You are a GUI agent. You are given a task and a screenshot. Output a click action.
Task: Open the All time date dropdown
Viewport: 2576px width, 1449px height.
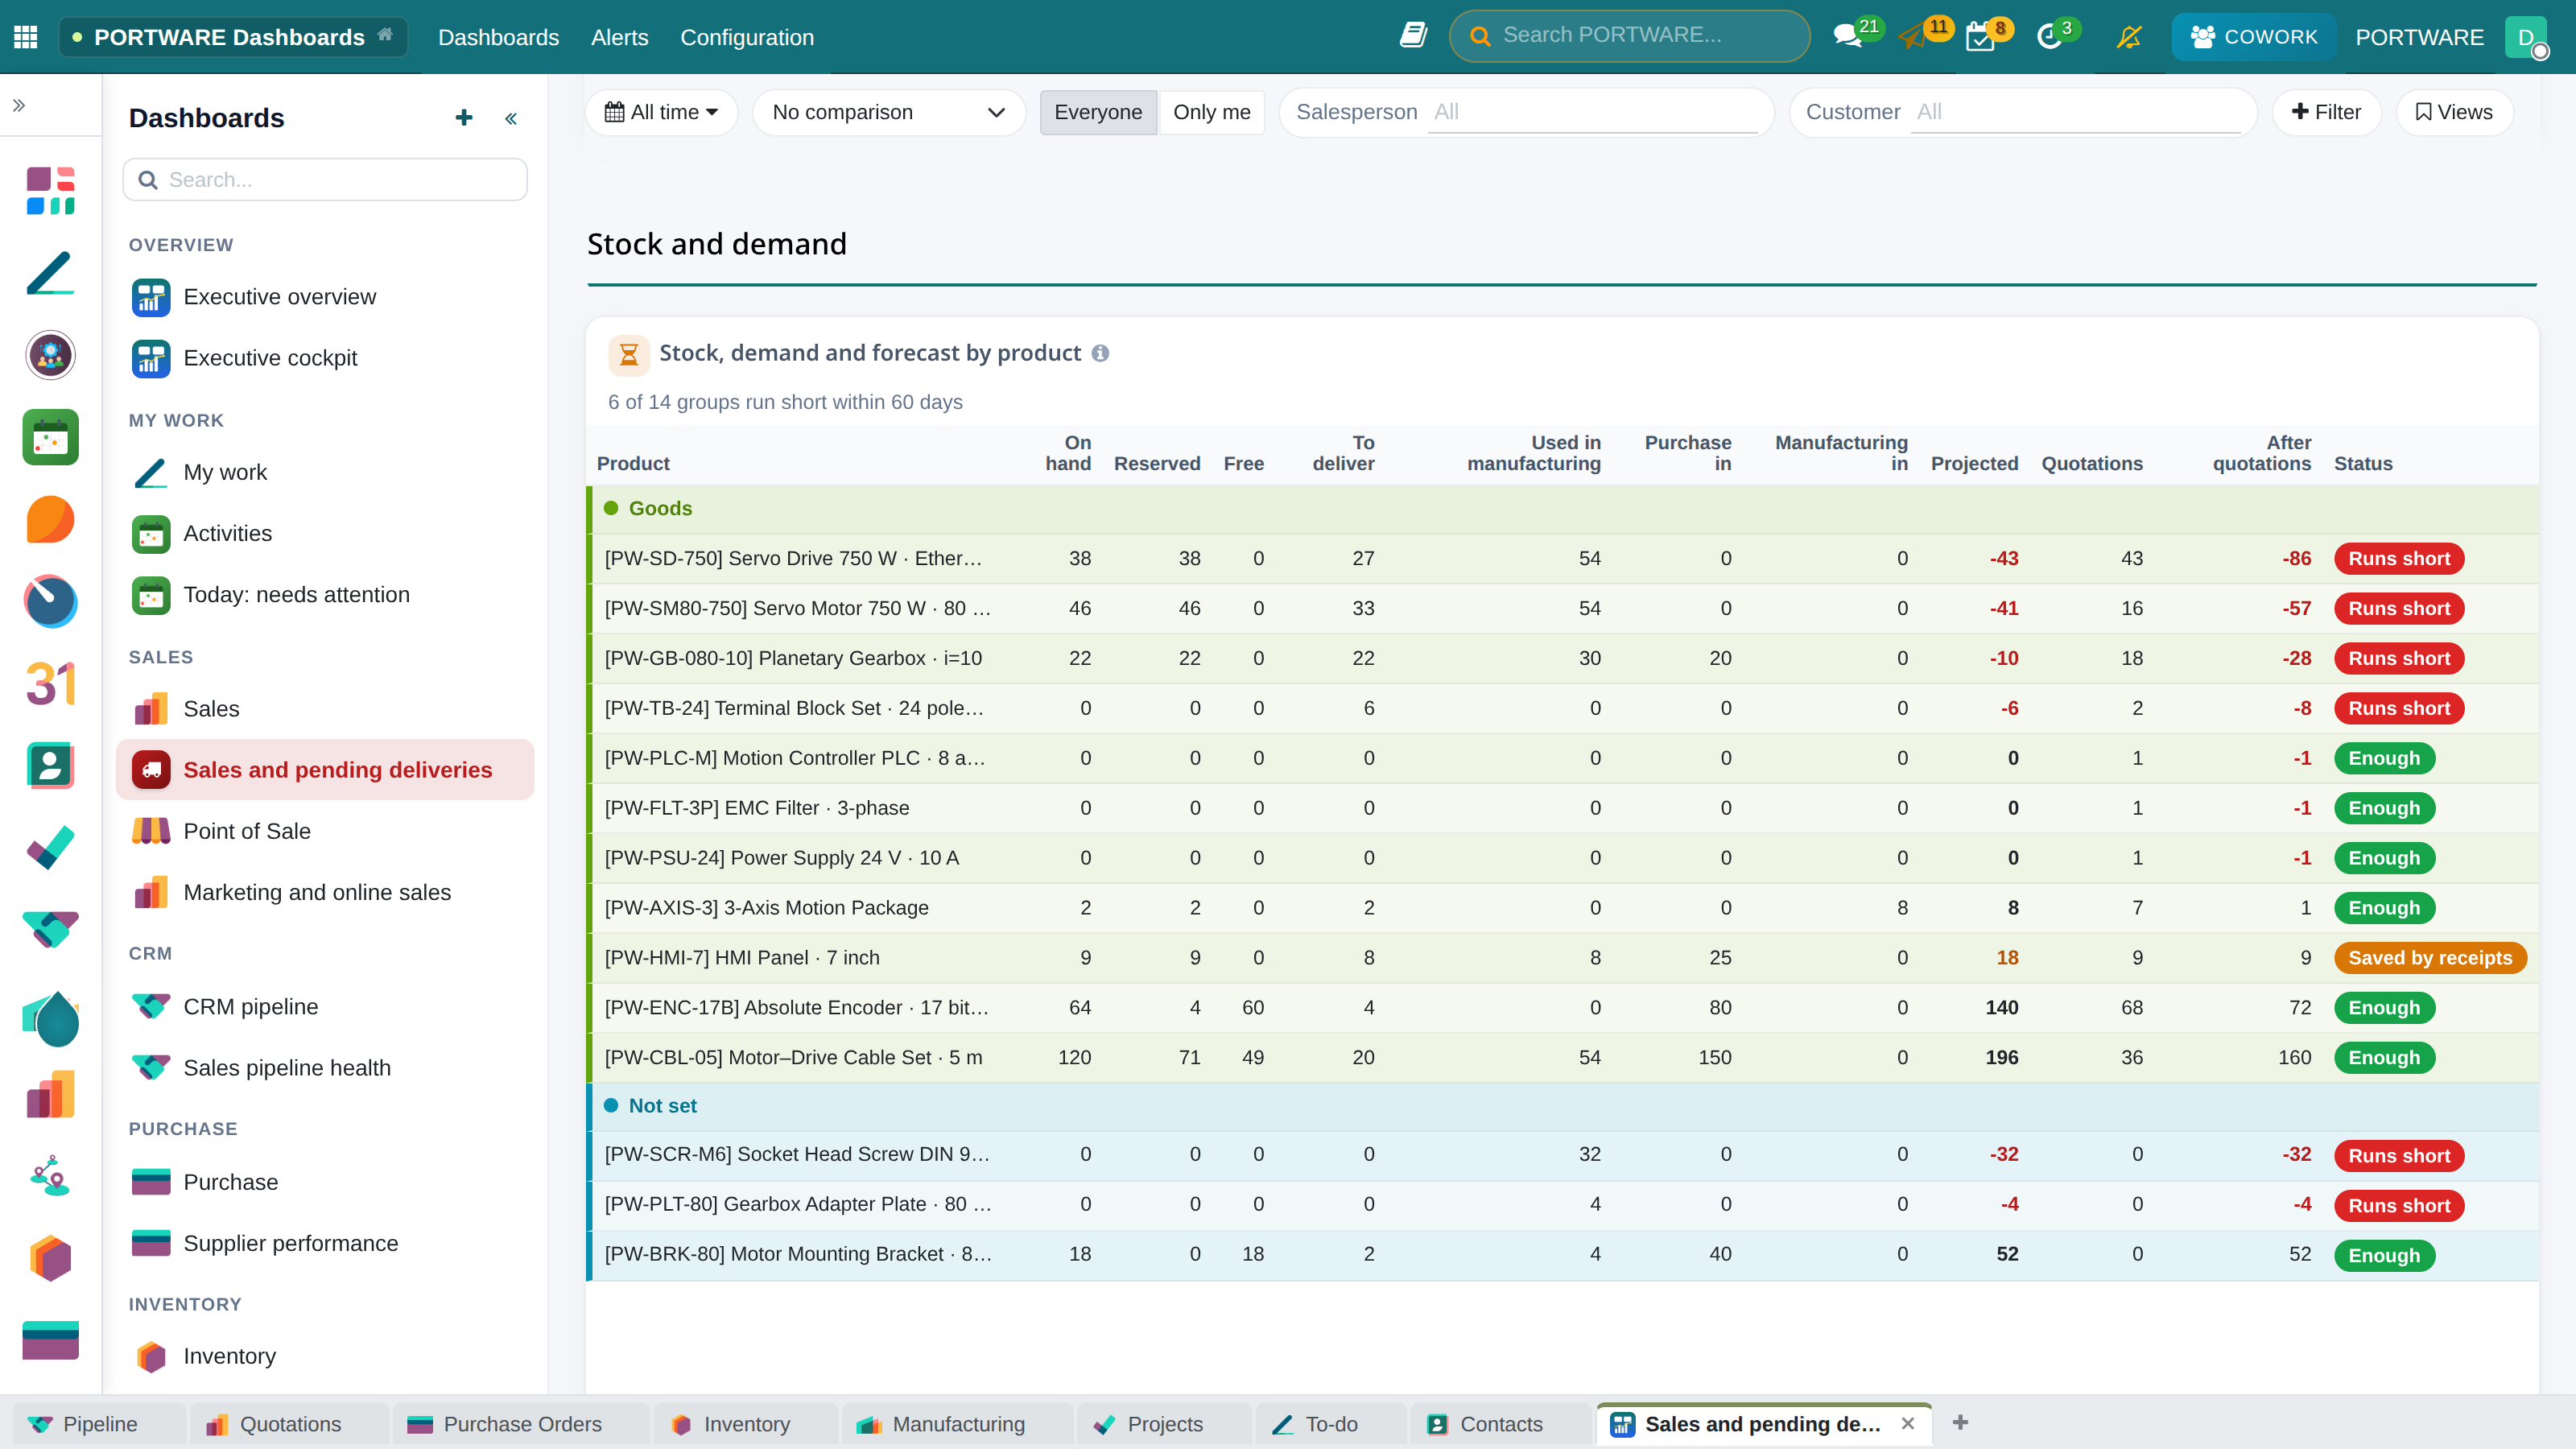tap(661, 112)
